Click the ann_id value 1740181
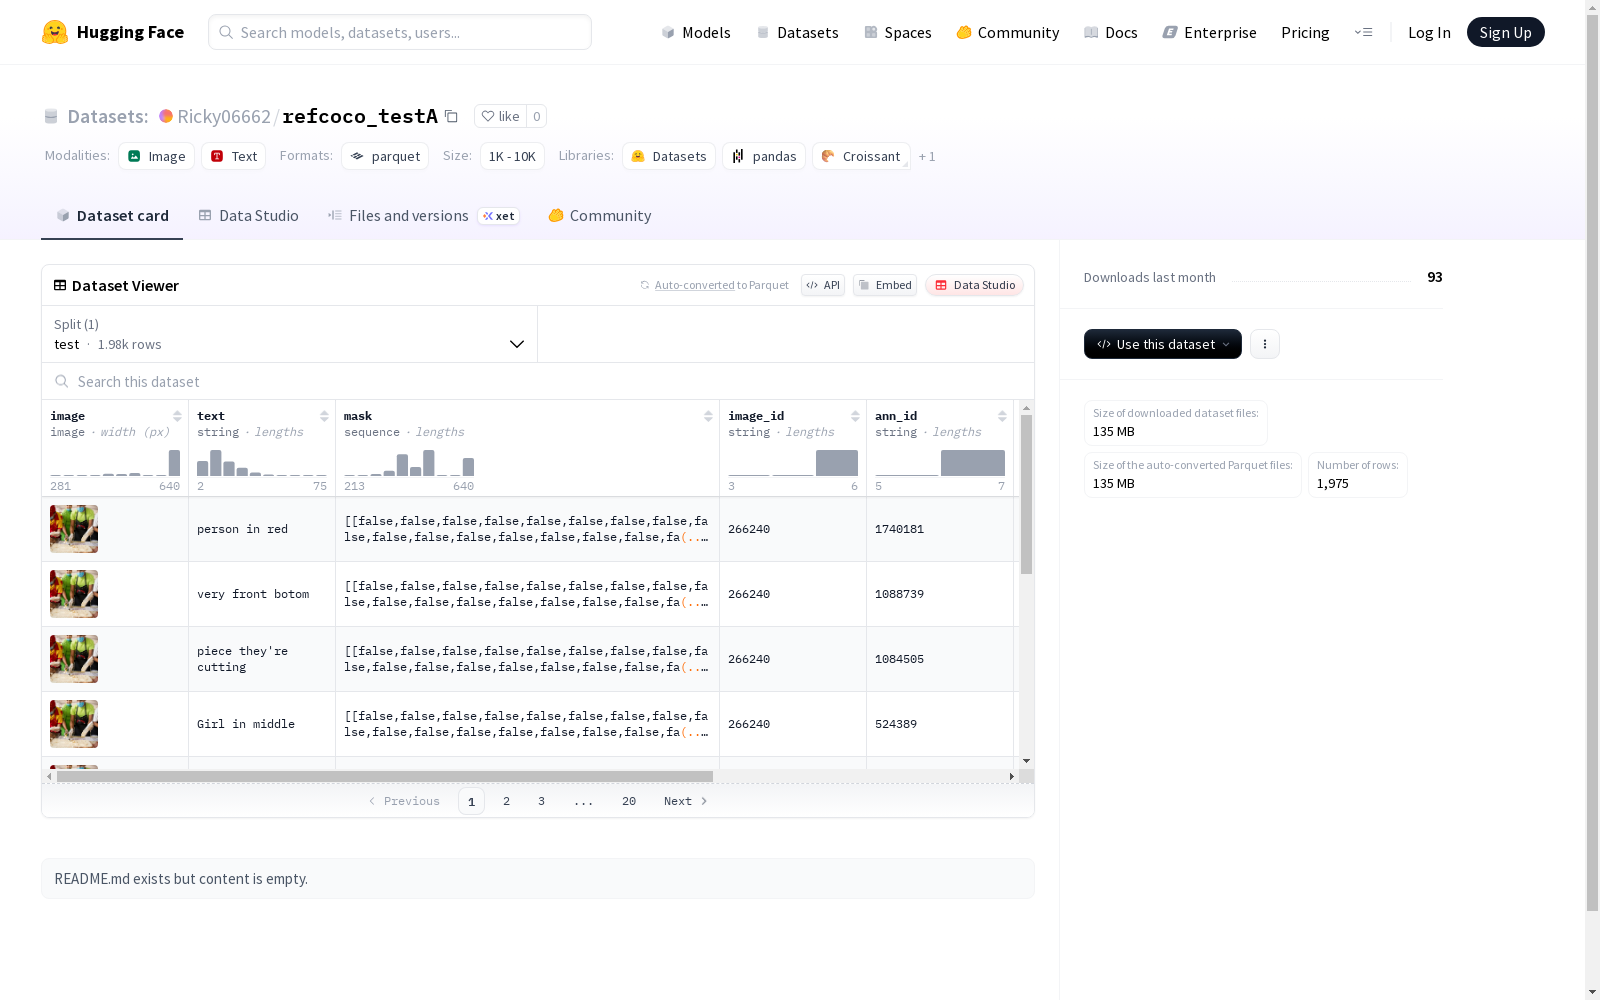The height and width of the screenshot is (1000, 1600). pyautogui.click(x=899, y=529)
